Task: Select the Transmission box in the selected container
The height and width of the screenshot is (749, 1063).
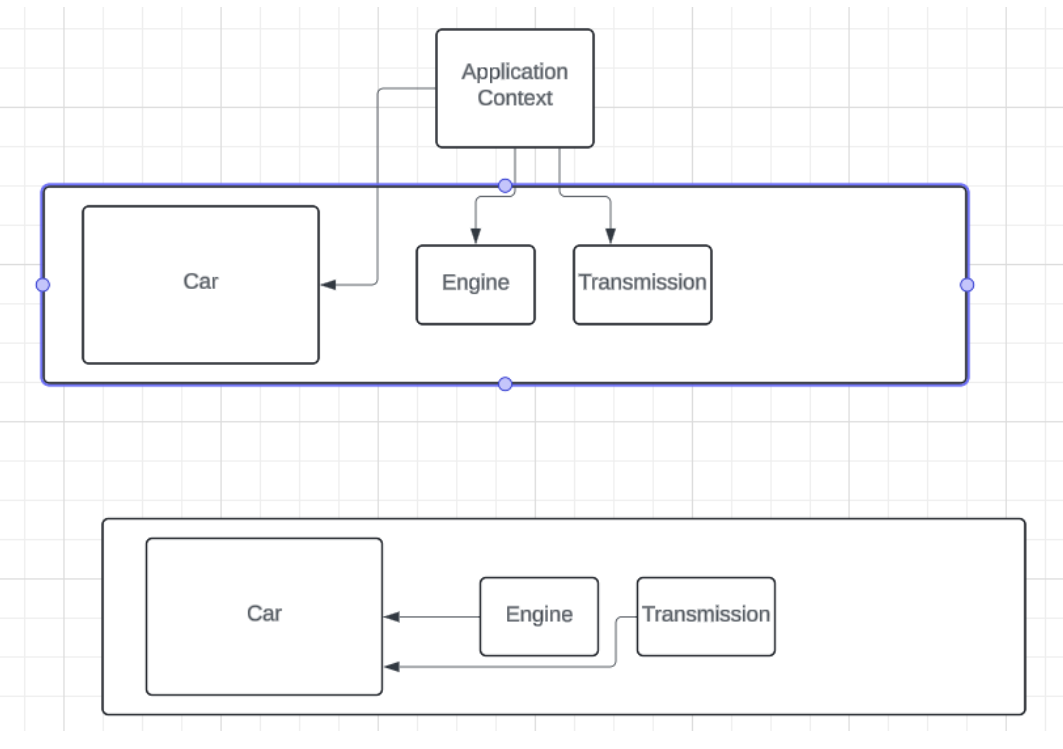Action: (x=642, y=284)
